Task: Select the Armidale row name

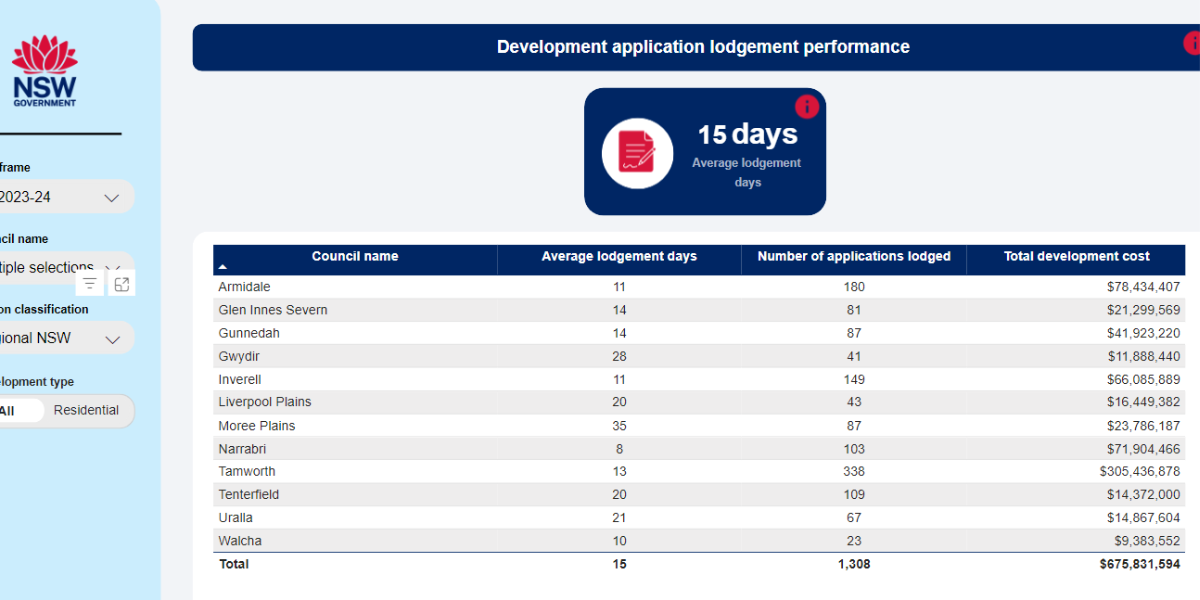Action: (x=244, y=287)
